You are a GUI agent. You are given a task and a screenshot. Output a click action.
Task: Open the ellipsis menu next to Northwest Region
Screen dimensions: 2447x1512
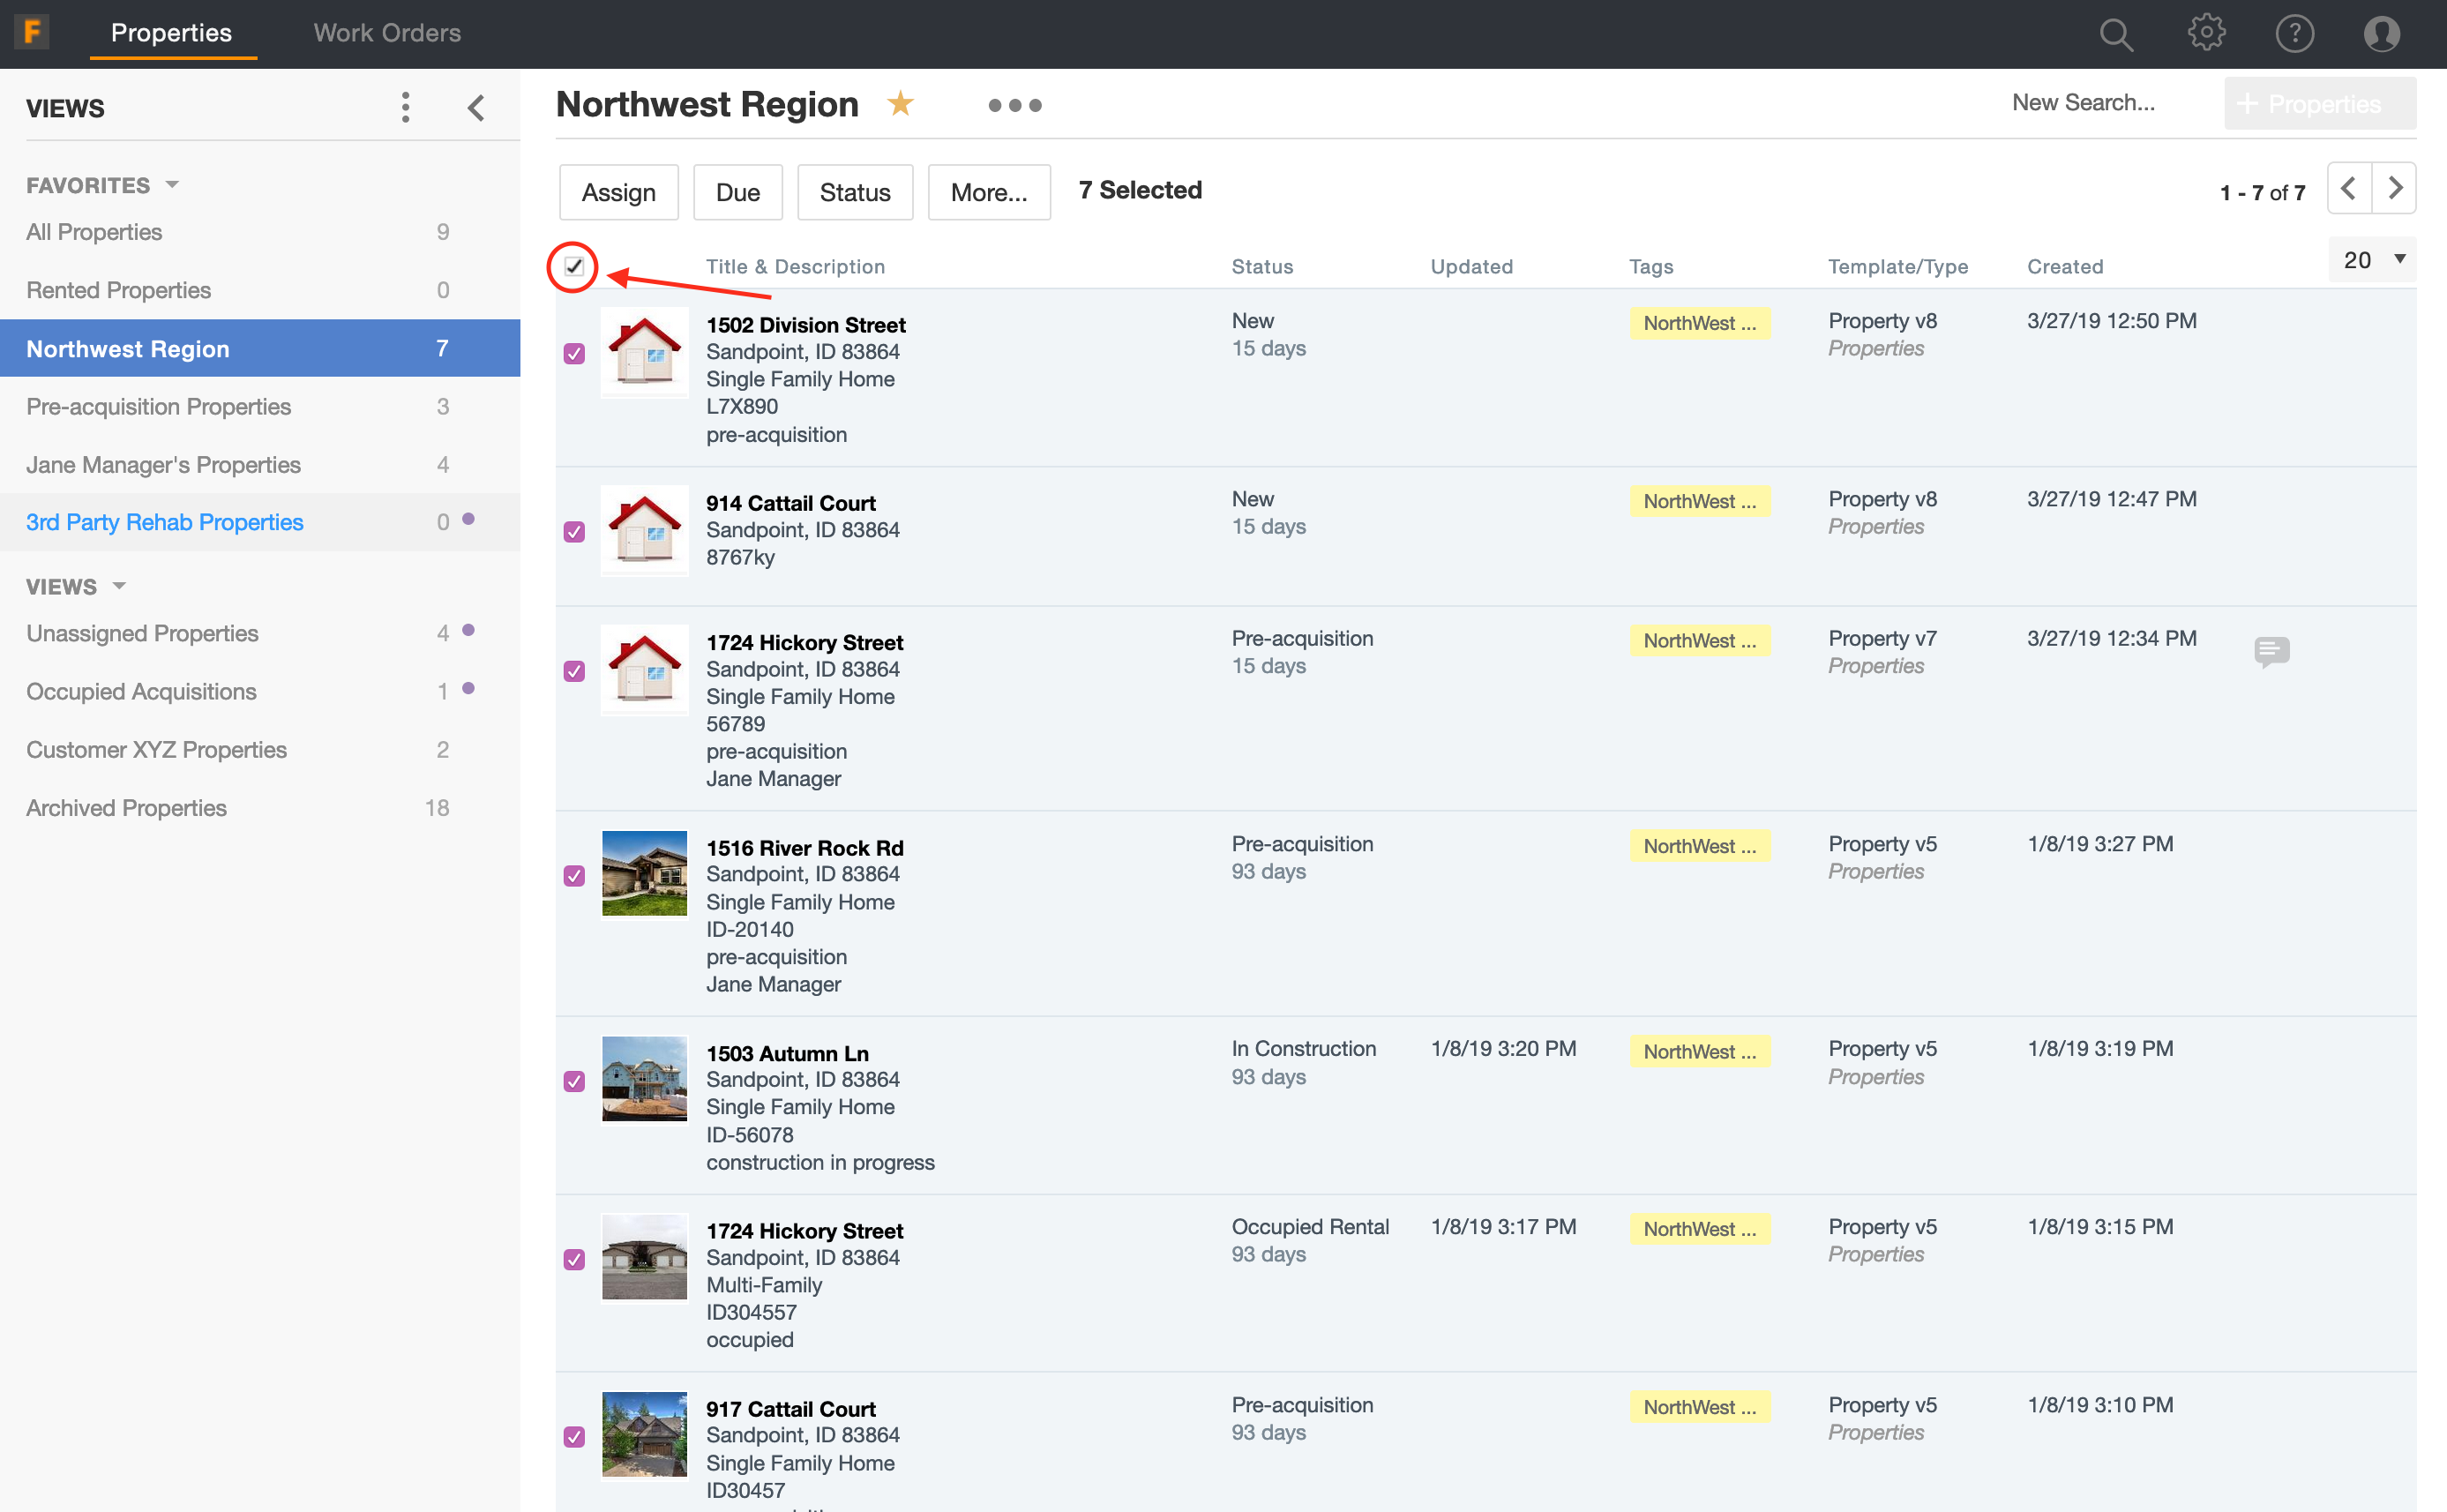[1015, 105]
